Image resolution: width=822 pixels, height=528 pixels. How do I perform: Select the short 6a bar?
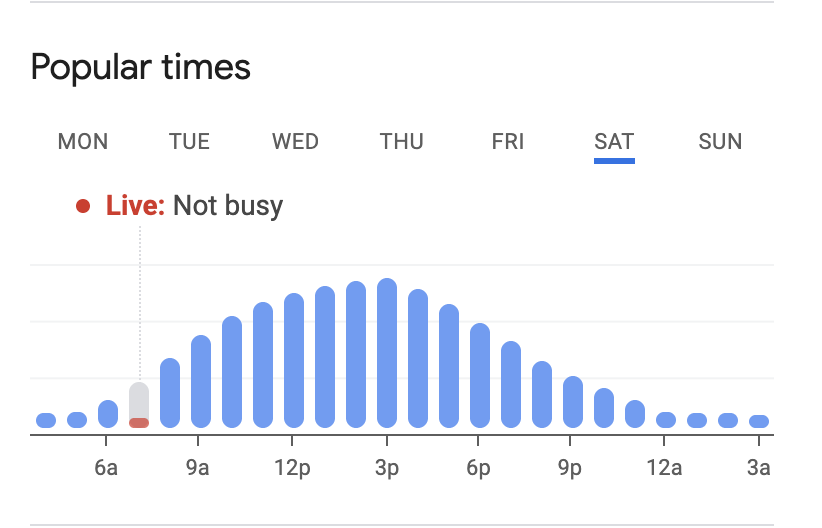pos(108,414)
